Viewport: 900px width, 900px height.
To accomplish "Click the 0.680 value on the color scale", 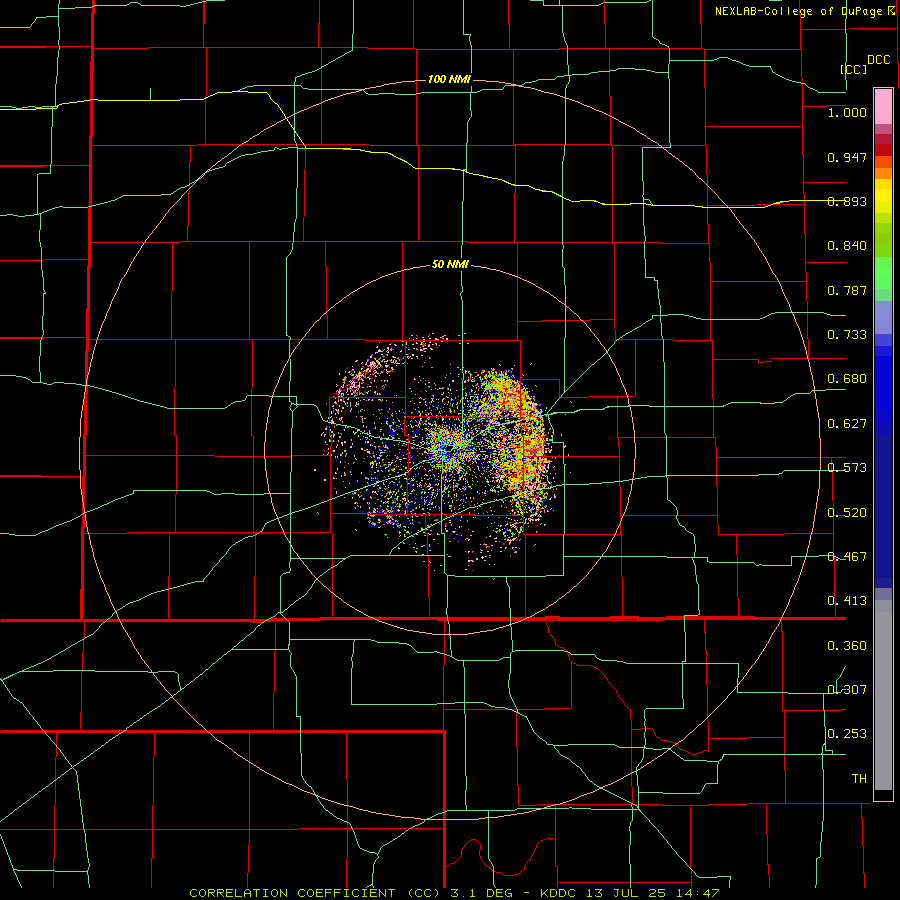I will tap(847, 379).
